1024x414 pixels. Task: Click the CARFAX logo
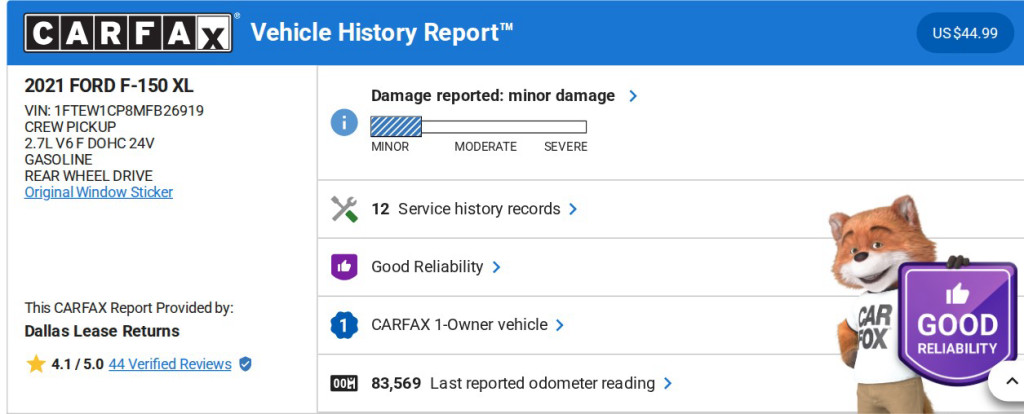point(129,33)
